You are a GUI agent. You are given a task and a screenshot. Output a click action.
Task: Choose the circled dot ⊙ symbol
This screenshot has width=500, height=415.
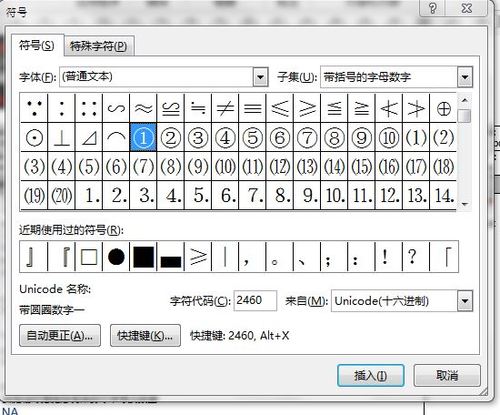point(34,137)
